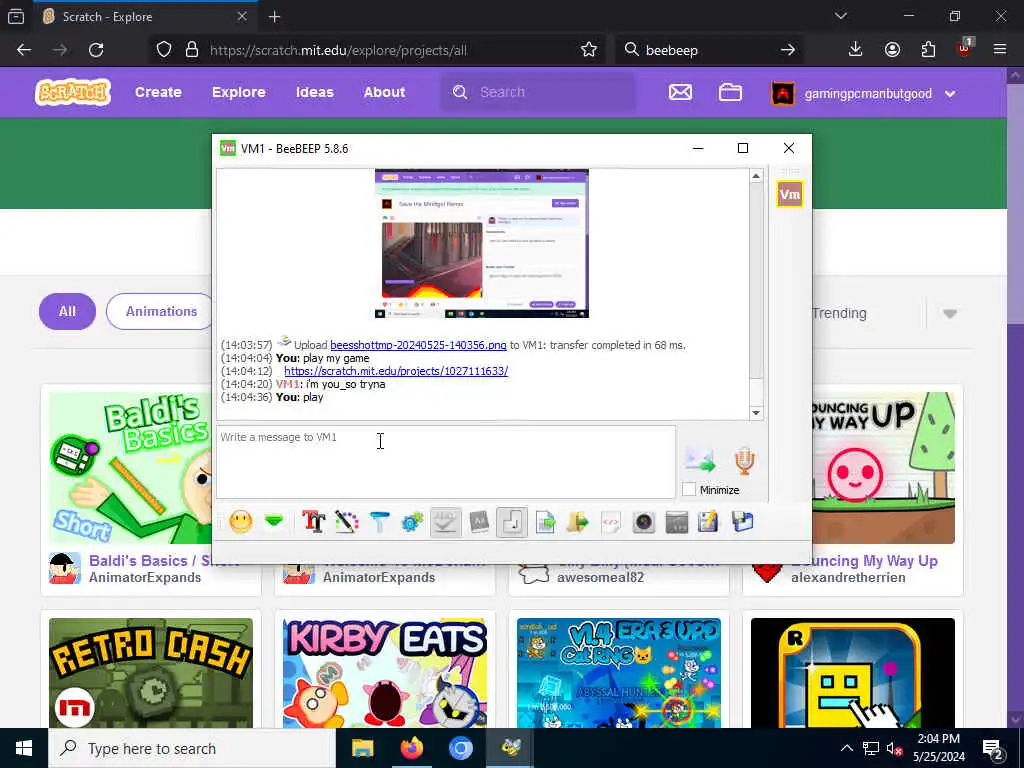The image size is (1024, 768).
Task: Check the Minimize checkbox in BeeBEEP
Action: [688, 489]
